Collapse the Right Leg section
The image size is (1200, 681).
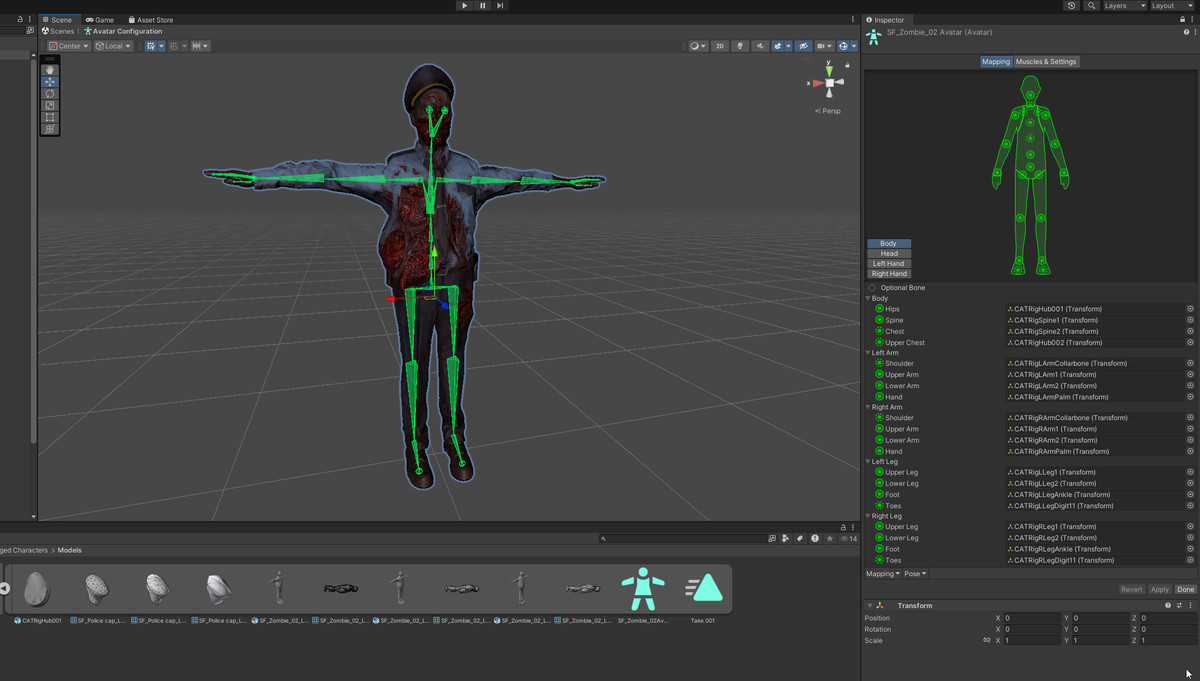[868, 516]
